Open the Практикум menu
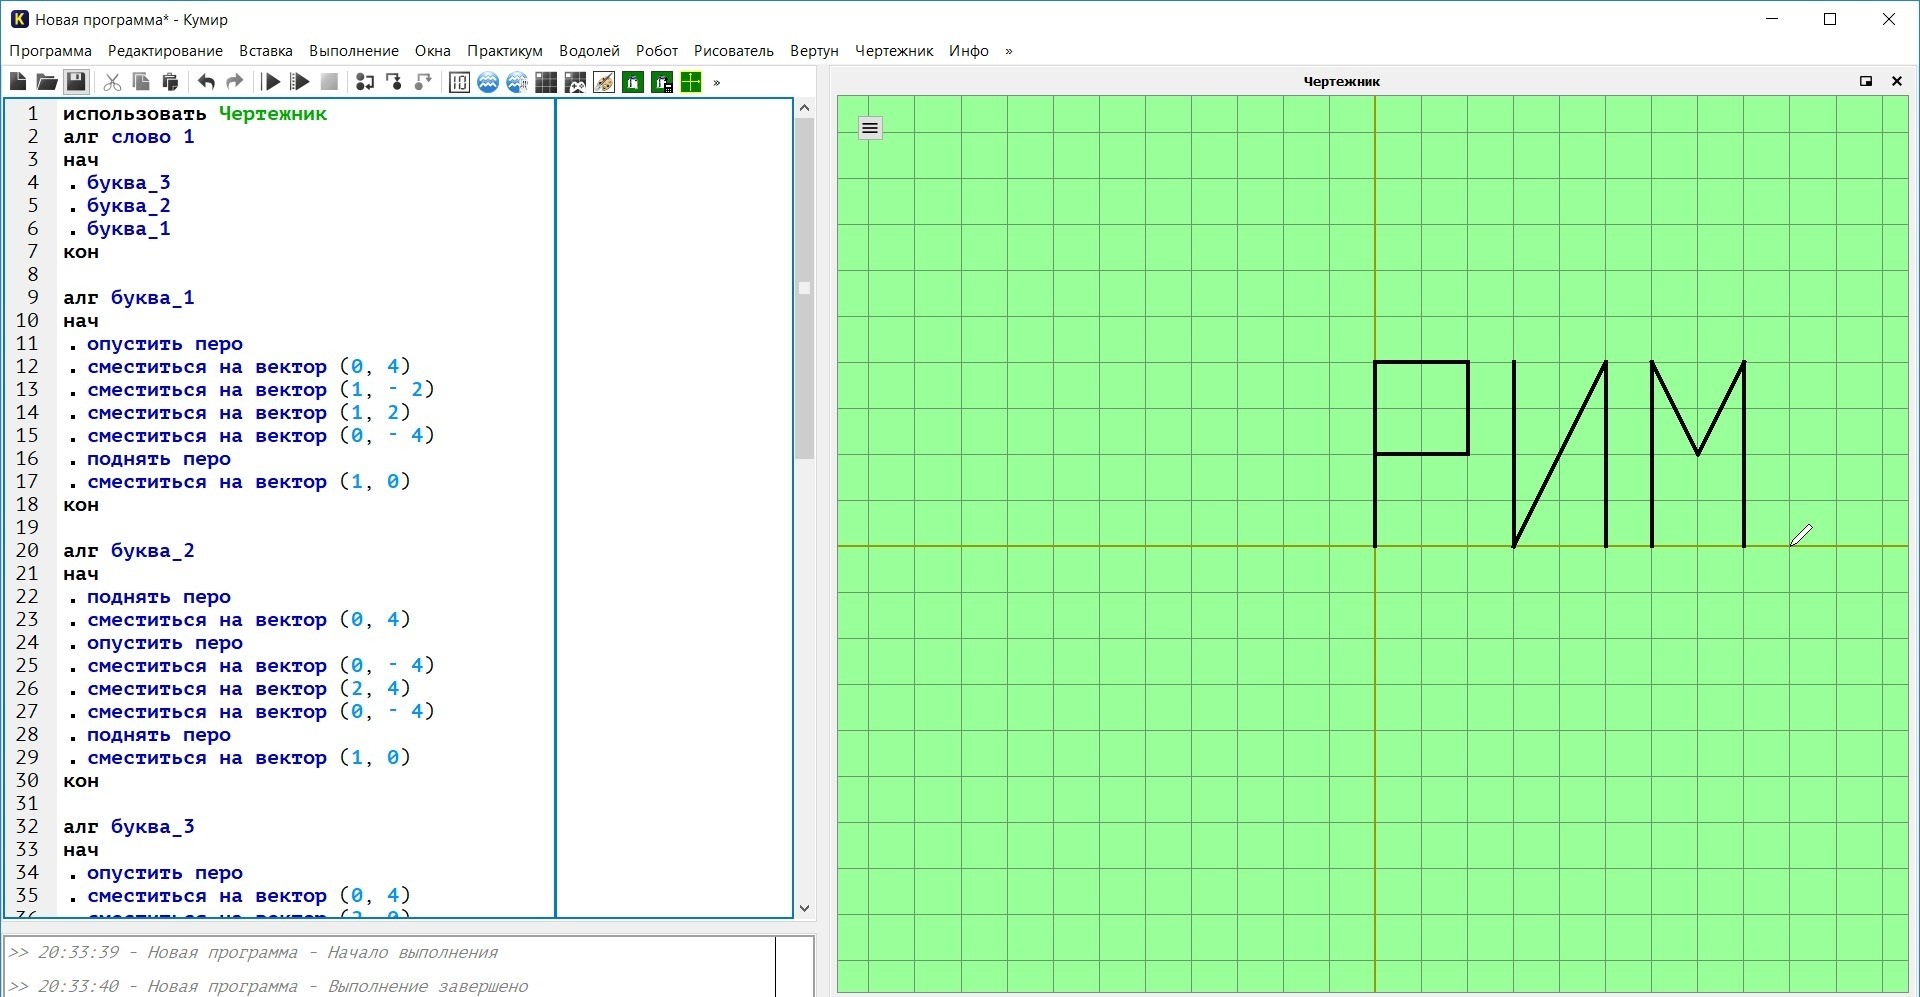1920x997 pixels. [x=505, y=51]
